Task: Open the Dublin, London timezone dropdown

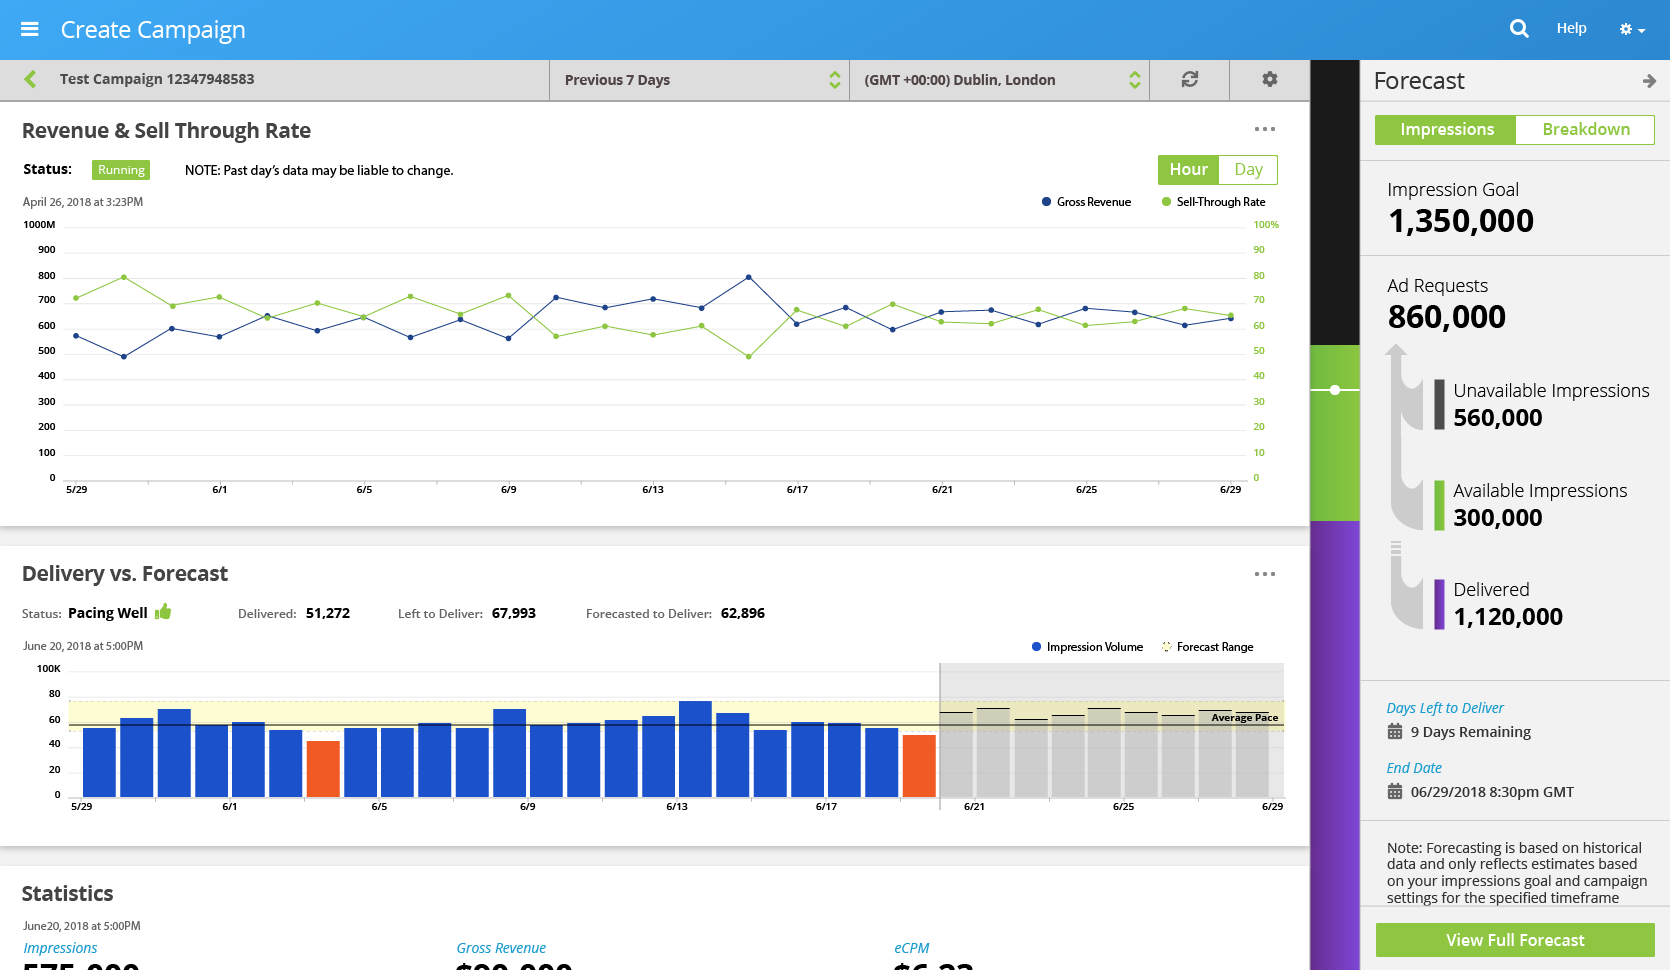Action: (x=999, y=80)
